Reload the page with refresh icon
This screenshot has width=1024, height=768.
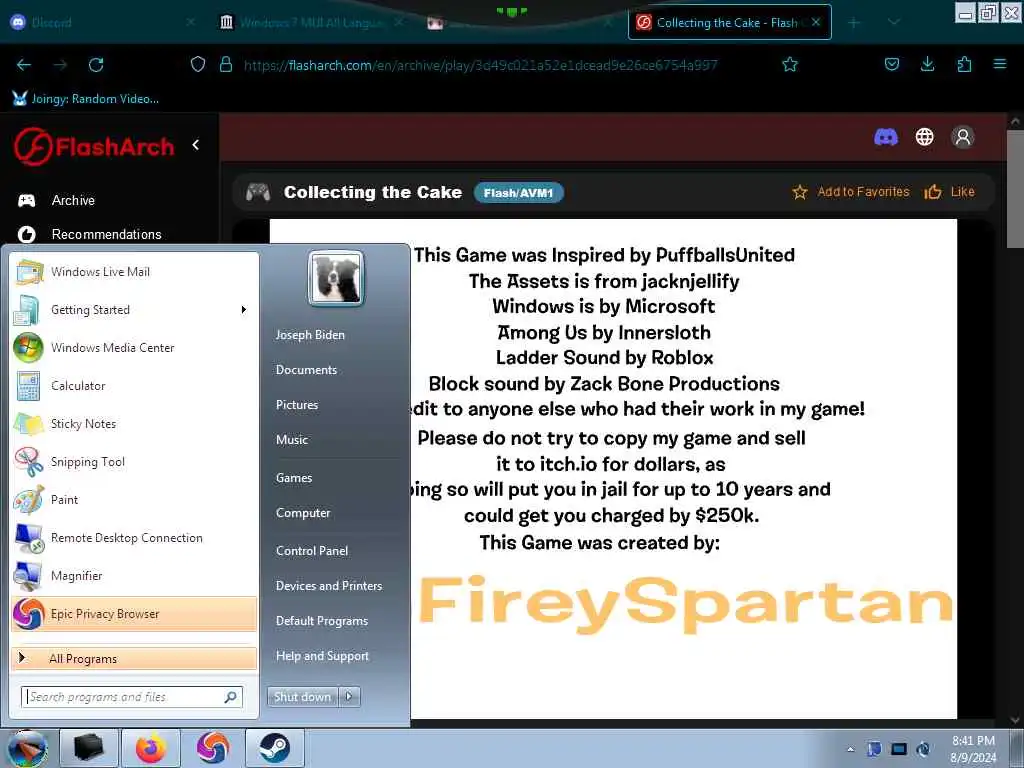tap(96, 65)
